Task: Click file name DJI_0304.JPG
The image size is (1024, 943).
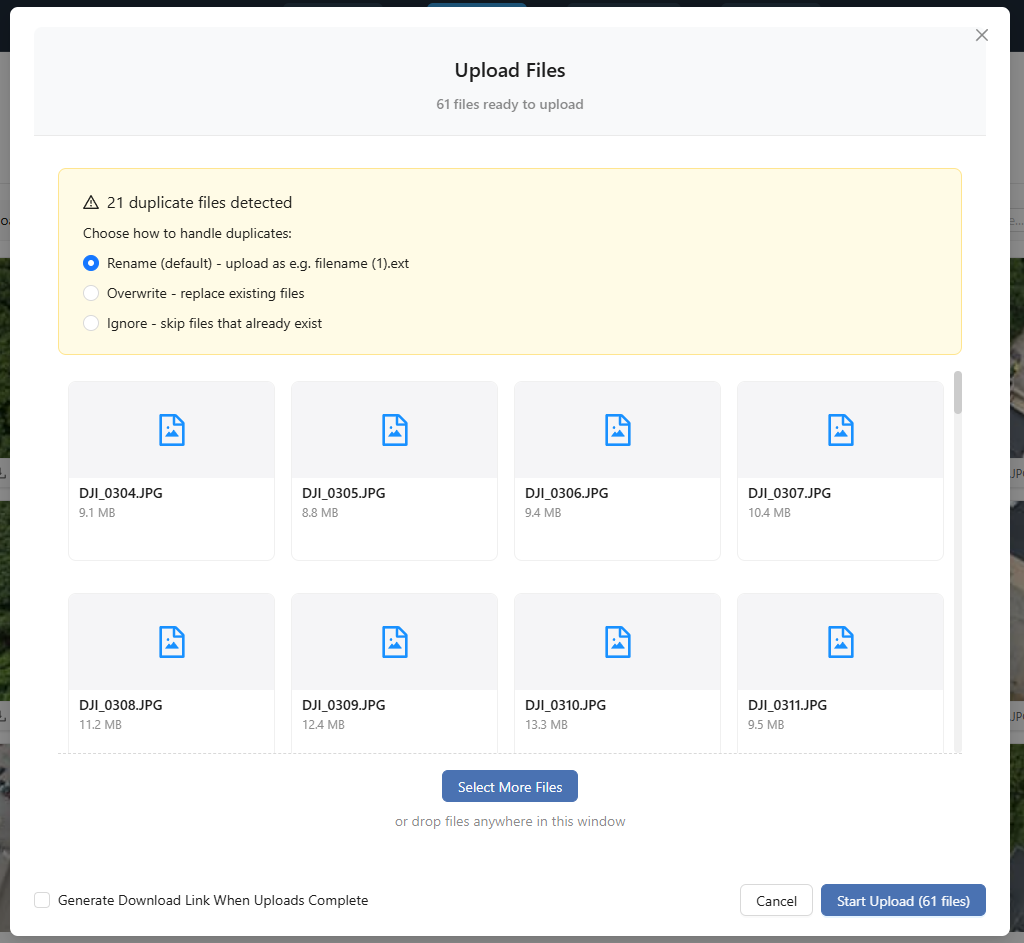Action: (x=121, y=493)
